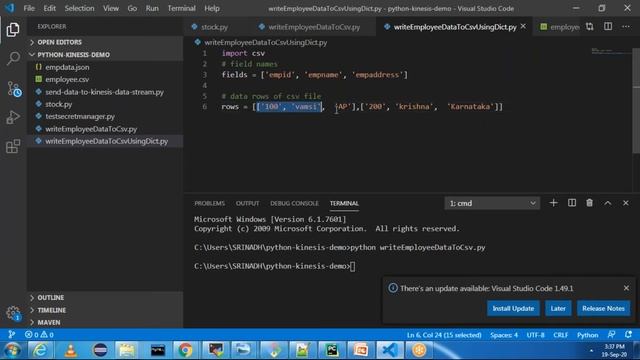Open Google Chrome from the taskbar
Screen dimensions: 640x360
(185, 350)
